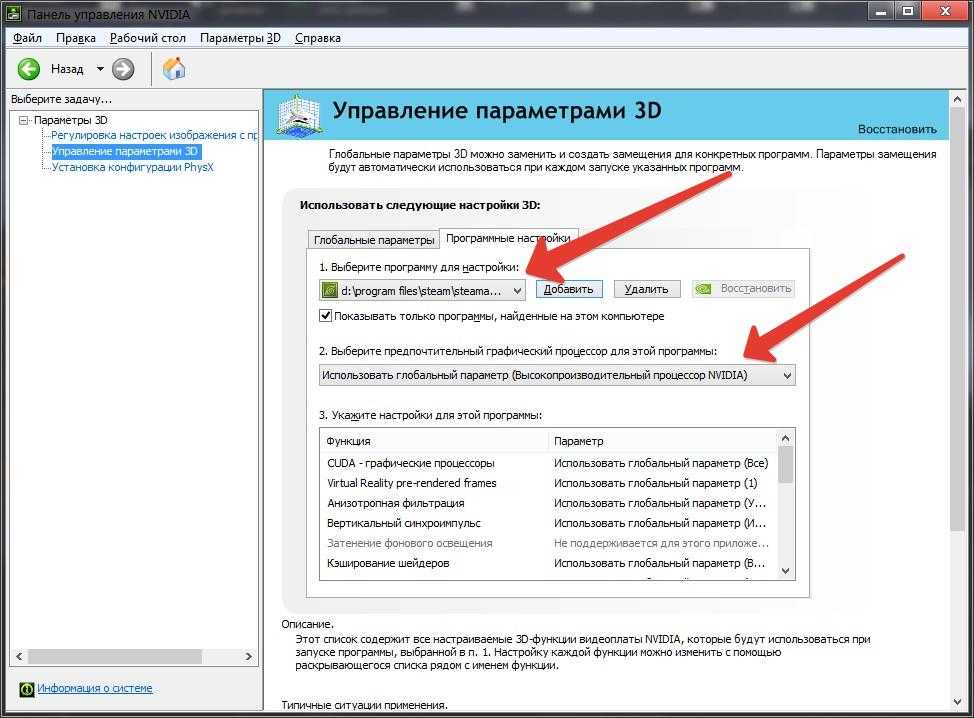Select 'Установка конфигурации PhysX' tree item
The height and width of the screenshot is (718, 974).
pyautogui.click(x=132, y=167)
